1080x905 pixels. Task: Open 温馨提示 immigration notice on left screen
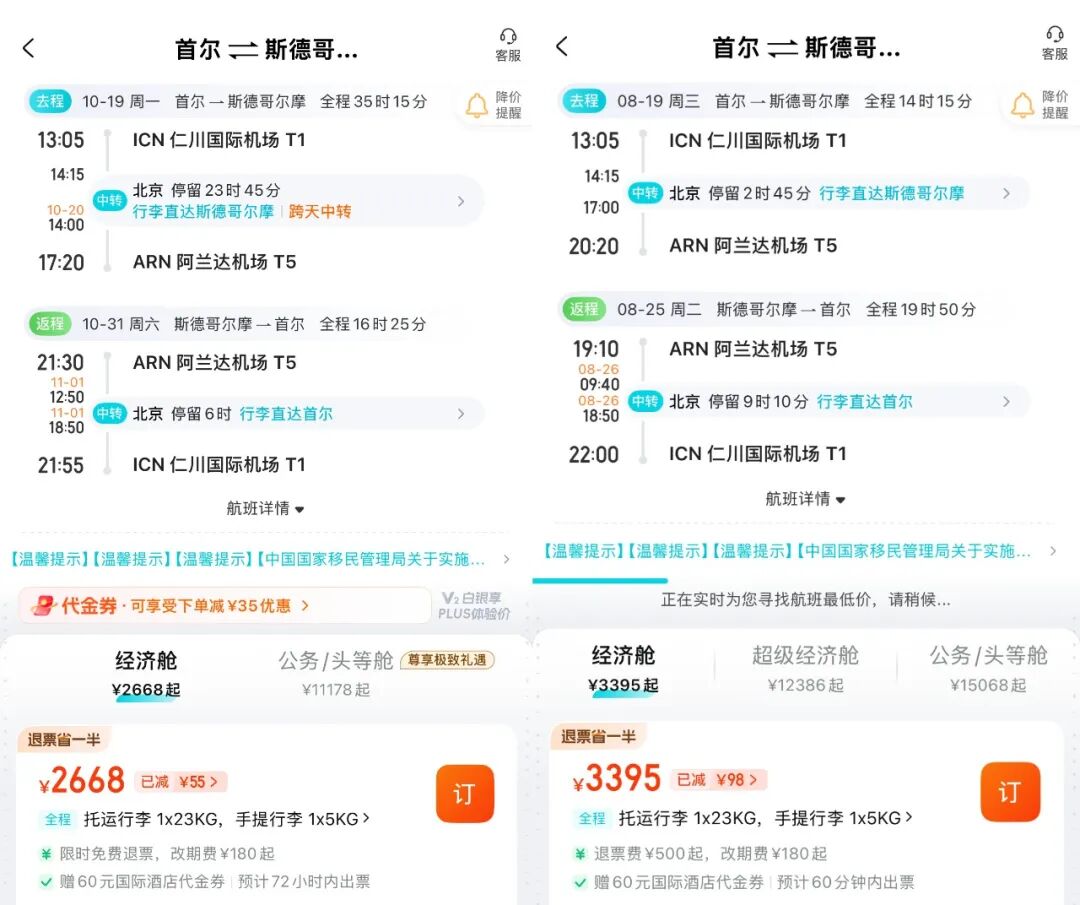(248, 559)
